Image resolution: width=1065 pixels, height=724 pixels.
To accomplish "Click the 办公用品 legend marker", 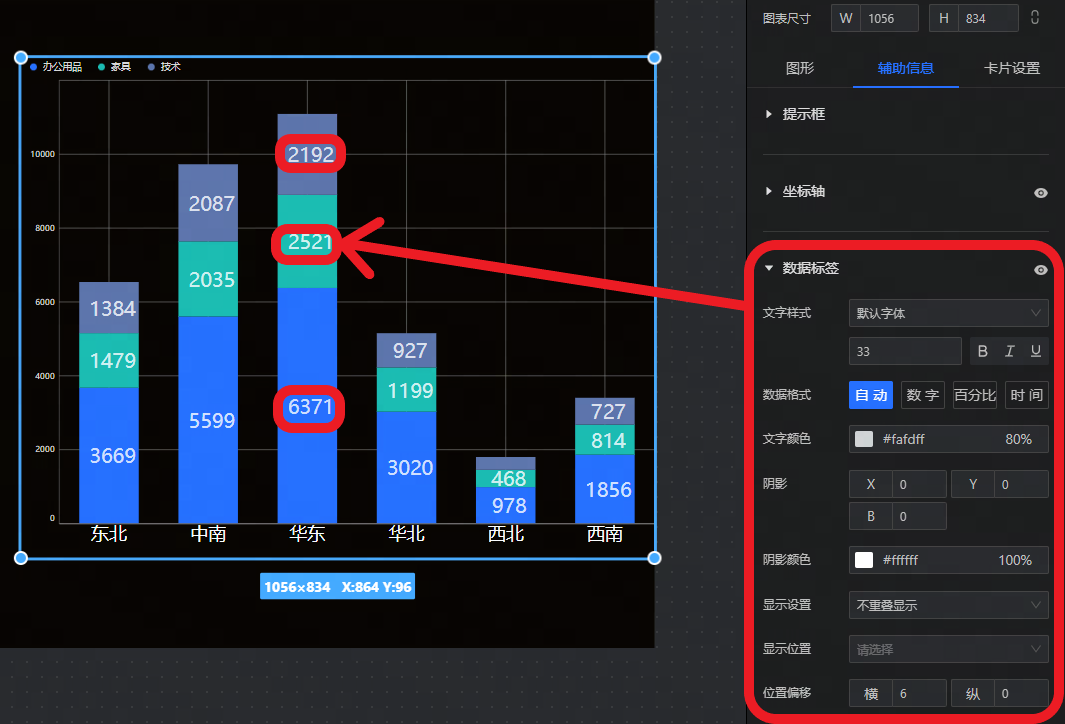I will (x=34, y=67).
